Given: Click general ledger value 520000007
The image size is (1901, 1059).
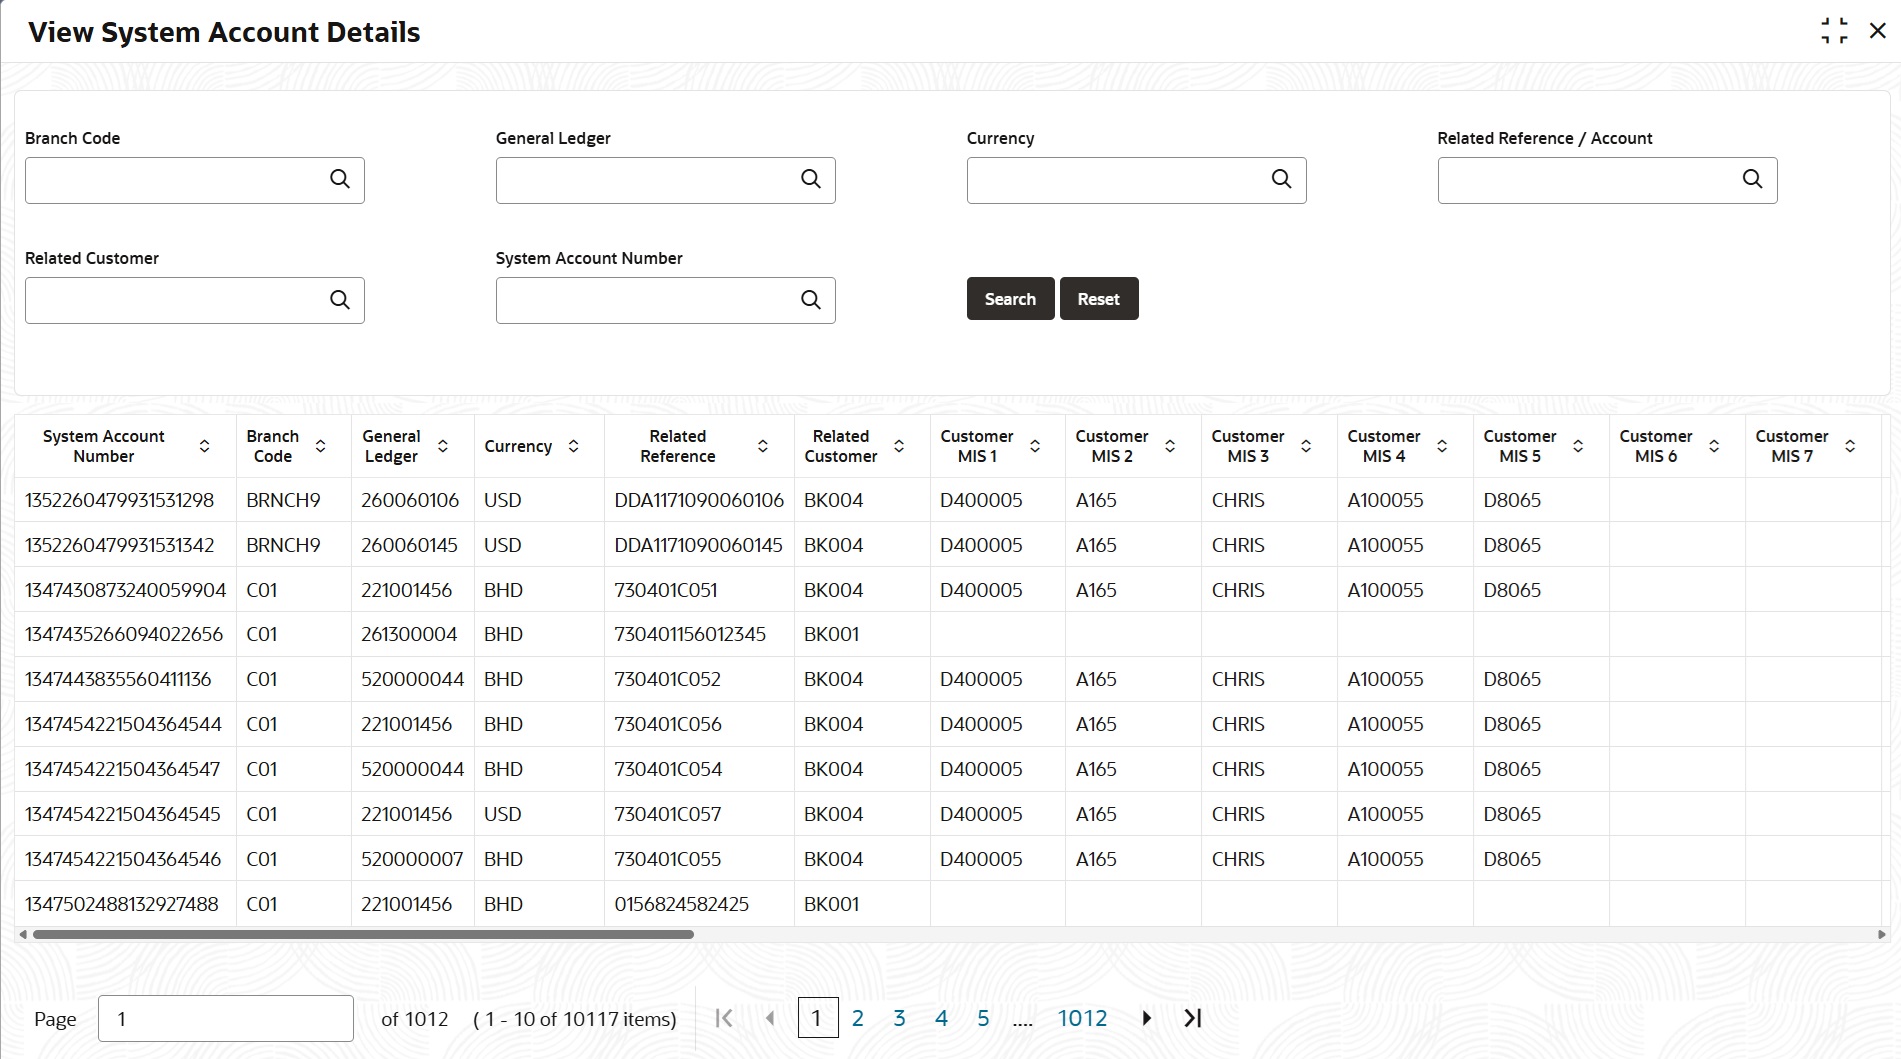Looking at the screenshot, I should click(412, 859).
